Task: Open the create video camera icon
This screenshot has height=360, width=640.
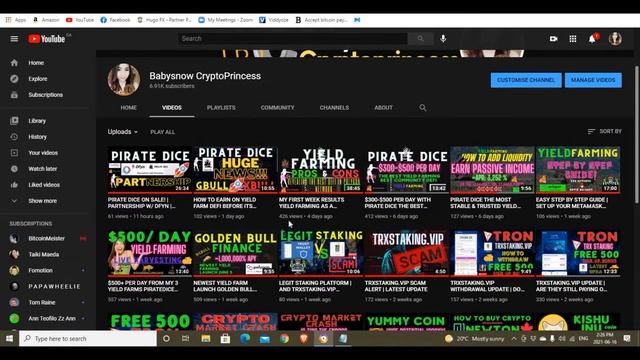Action: click(553, 39)
